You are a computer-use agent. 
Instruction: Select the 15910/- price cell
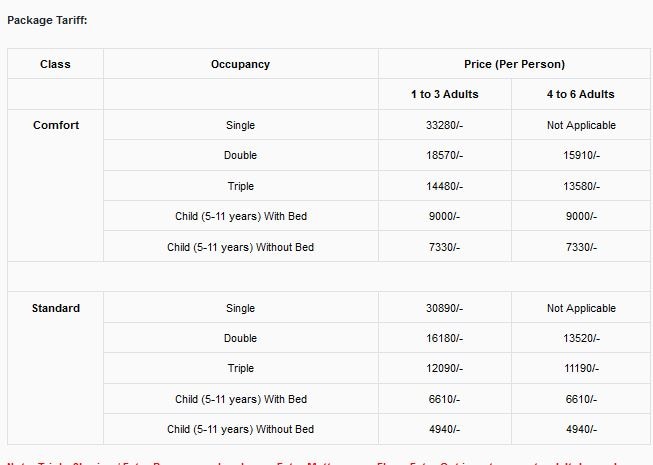(580, 156)
